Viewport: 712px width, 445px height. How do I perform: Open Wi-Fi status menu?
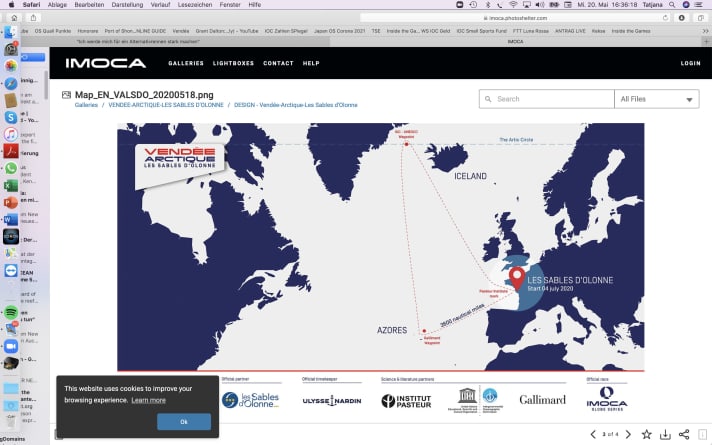tap(513, 5)
